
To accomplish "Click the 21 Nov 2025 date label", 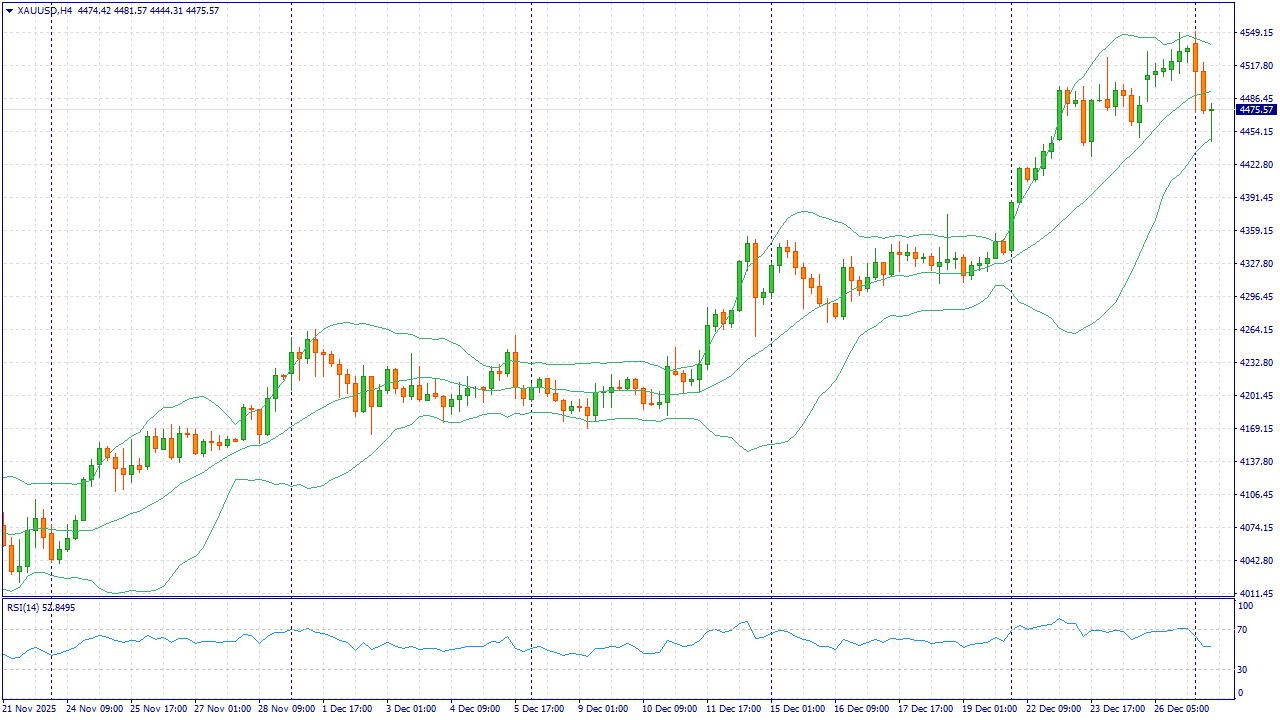I will [x=31, y=709].
